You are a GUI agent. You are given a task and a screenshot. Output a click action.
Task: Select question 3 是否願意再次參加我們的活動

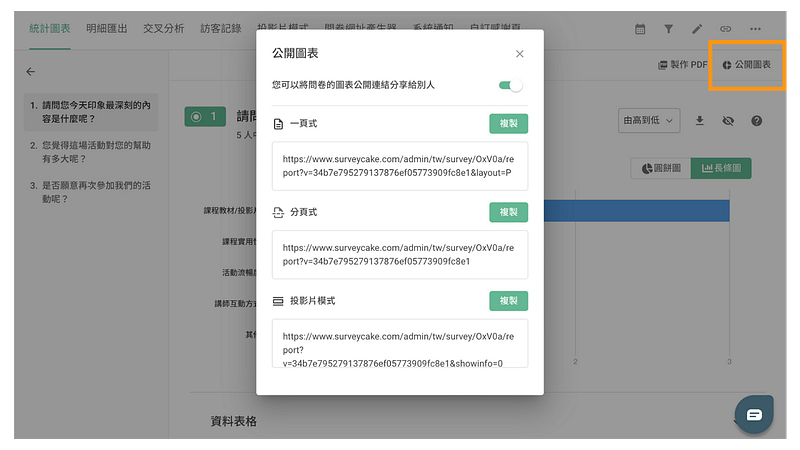pos(91,192)
